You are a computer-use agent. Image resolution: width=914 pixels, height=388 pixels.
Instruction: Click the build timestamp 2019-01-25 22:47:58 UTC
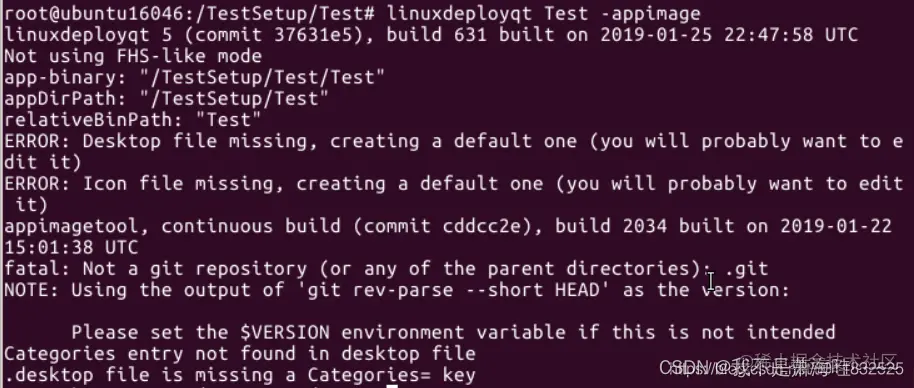pyautogui.click(x=729, y=34)
